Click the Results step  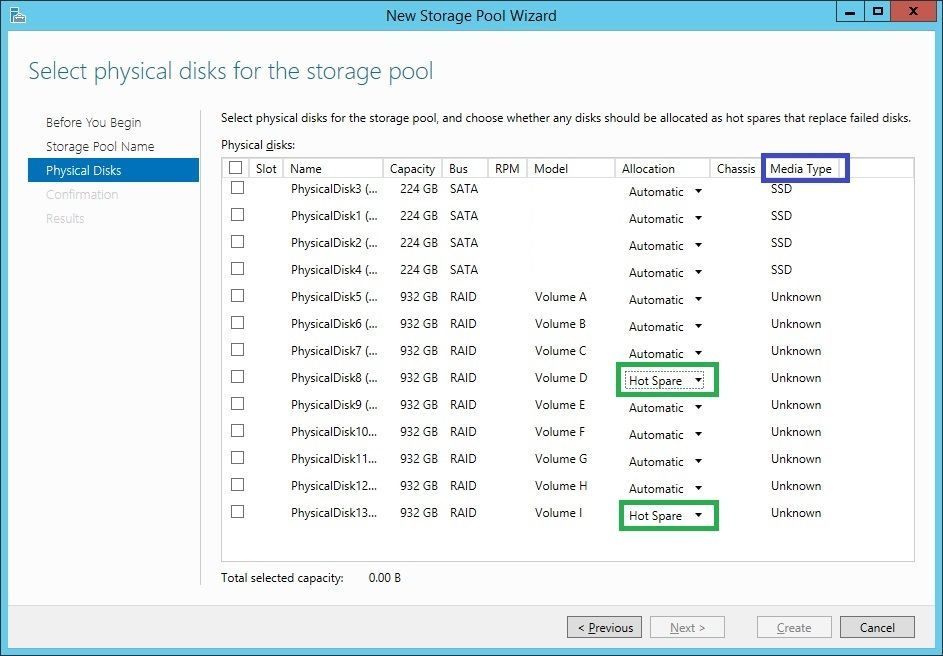point(65,219)
